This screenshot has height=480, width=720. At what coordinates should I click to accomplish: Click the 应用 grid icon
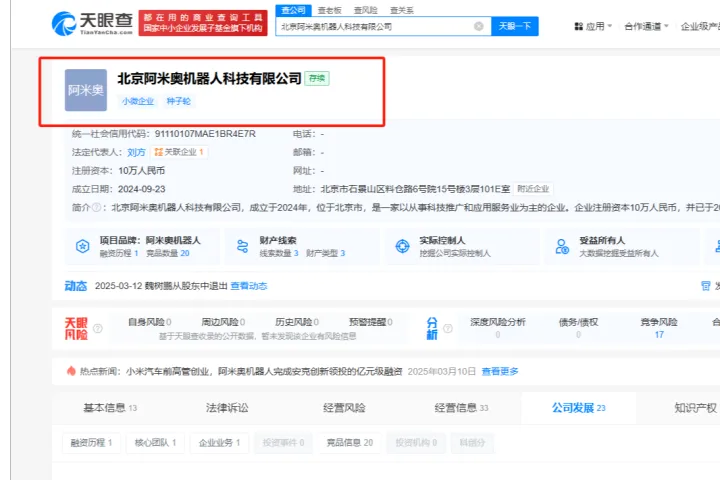click(579, 27)
